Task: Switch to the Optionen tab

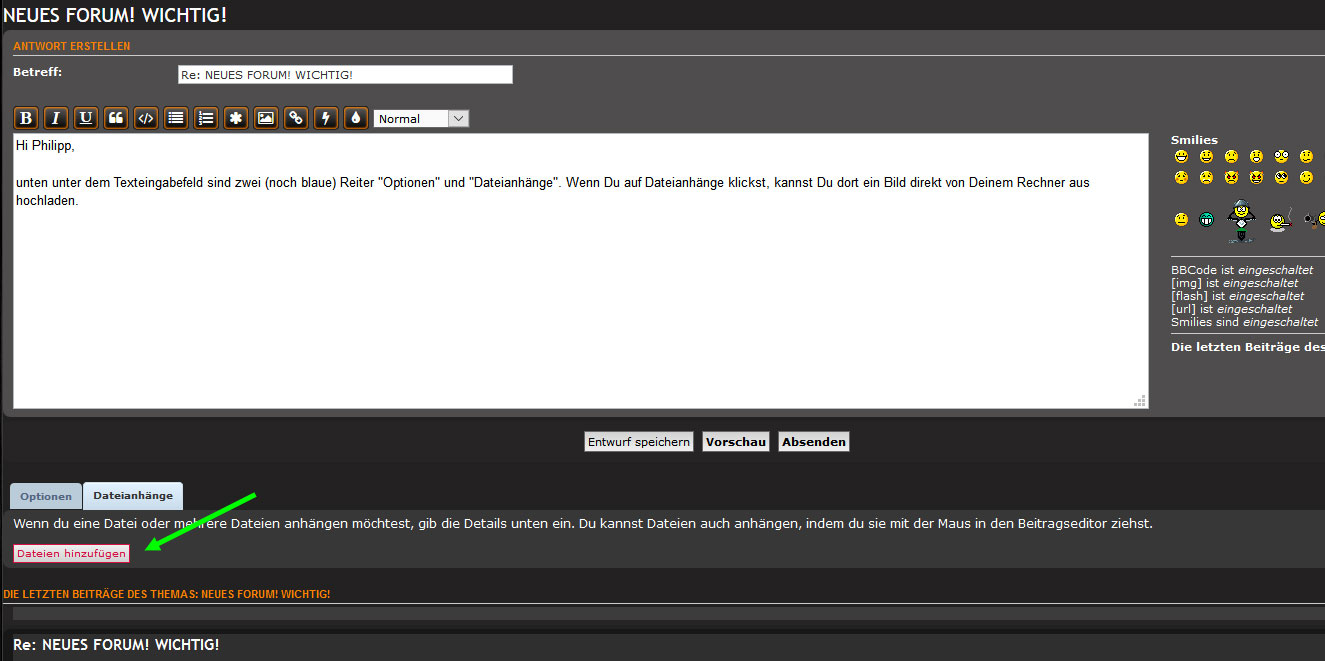Action: (46, 497)
